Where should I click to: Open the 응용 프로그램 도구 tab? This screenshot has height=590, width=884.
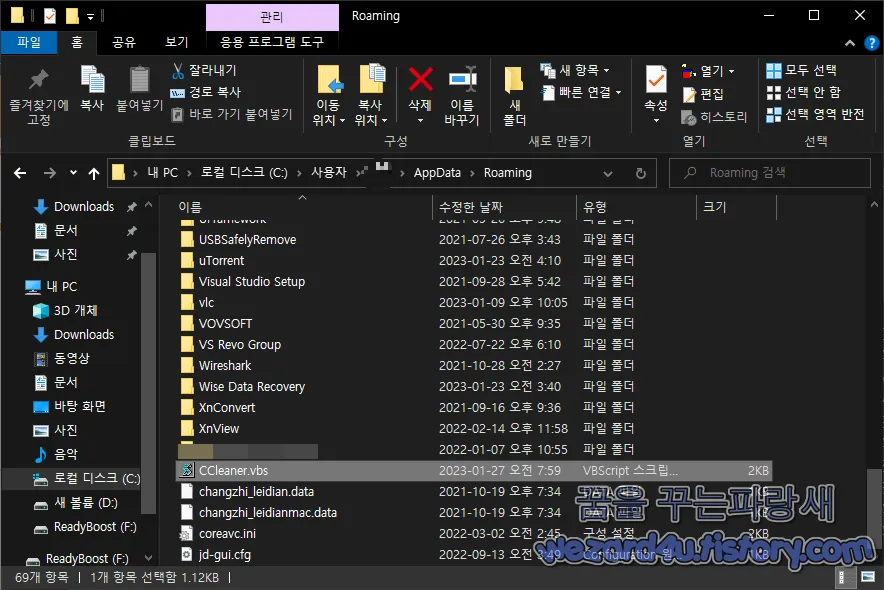[272, 42]
